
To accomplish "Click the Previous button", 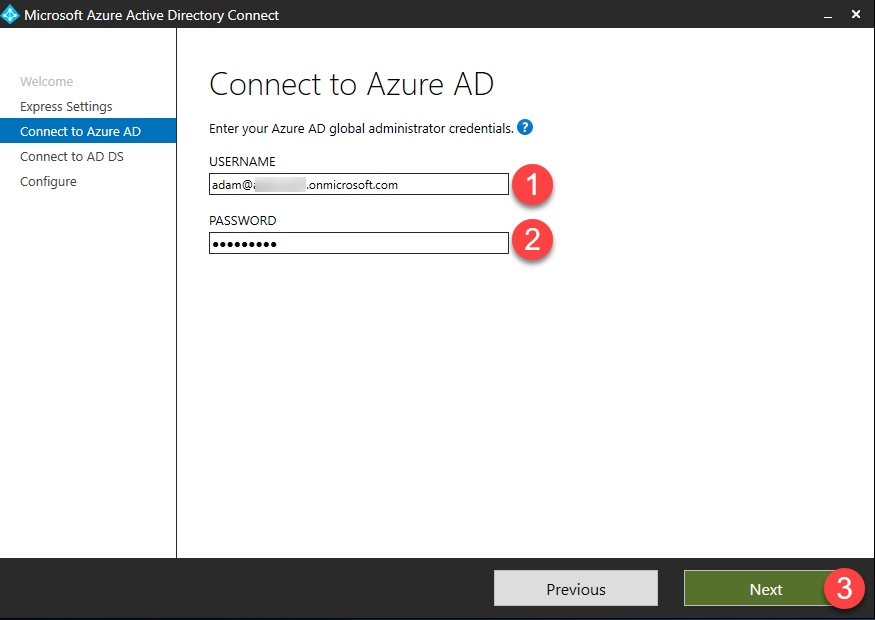I will coord(576,588).
